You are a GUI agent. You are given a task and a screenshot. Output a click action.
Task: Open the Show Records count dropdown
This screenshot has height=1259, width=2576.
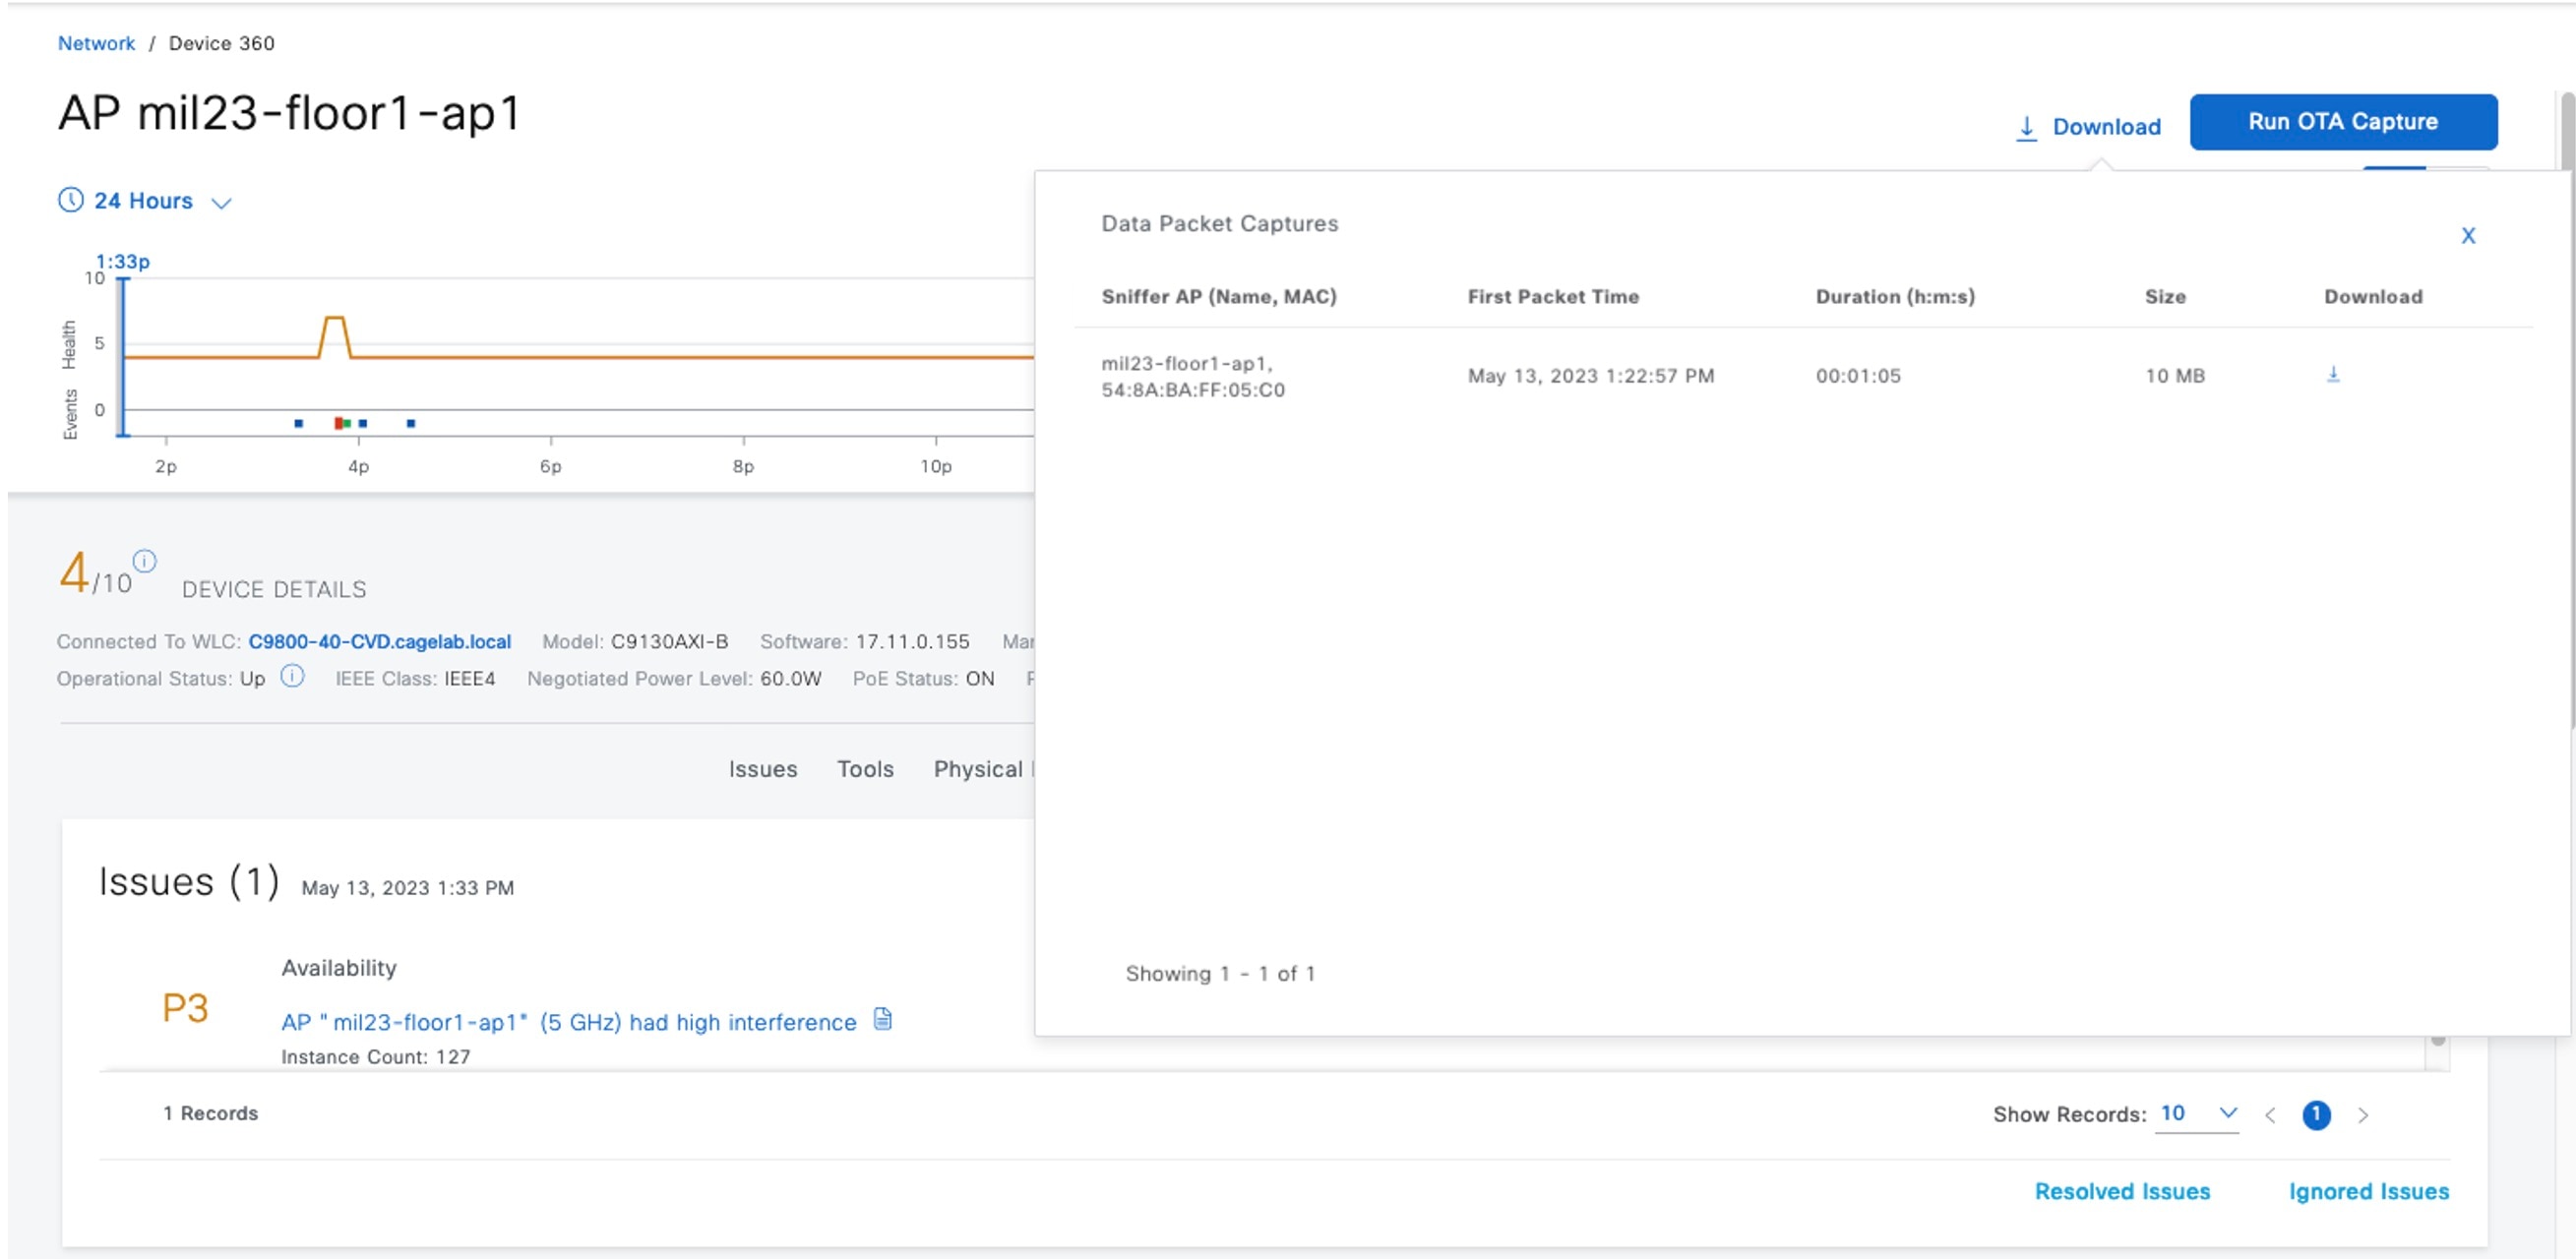tap(2197, 1114)
